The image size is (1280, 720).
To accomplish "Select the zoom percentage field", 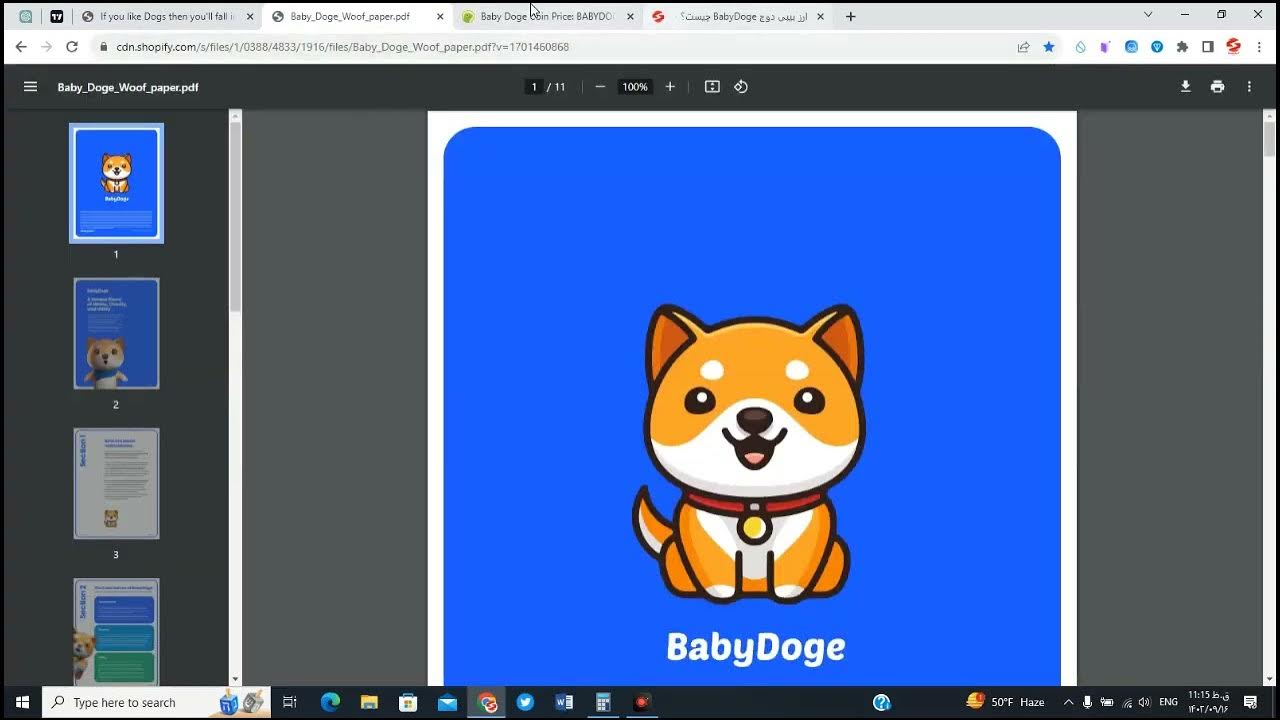I will 635,87.
